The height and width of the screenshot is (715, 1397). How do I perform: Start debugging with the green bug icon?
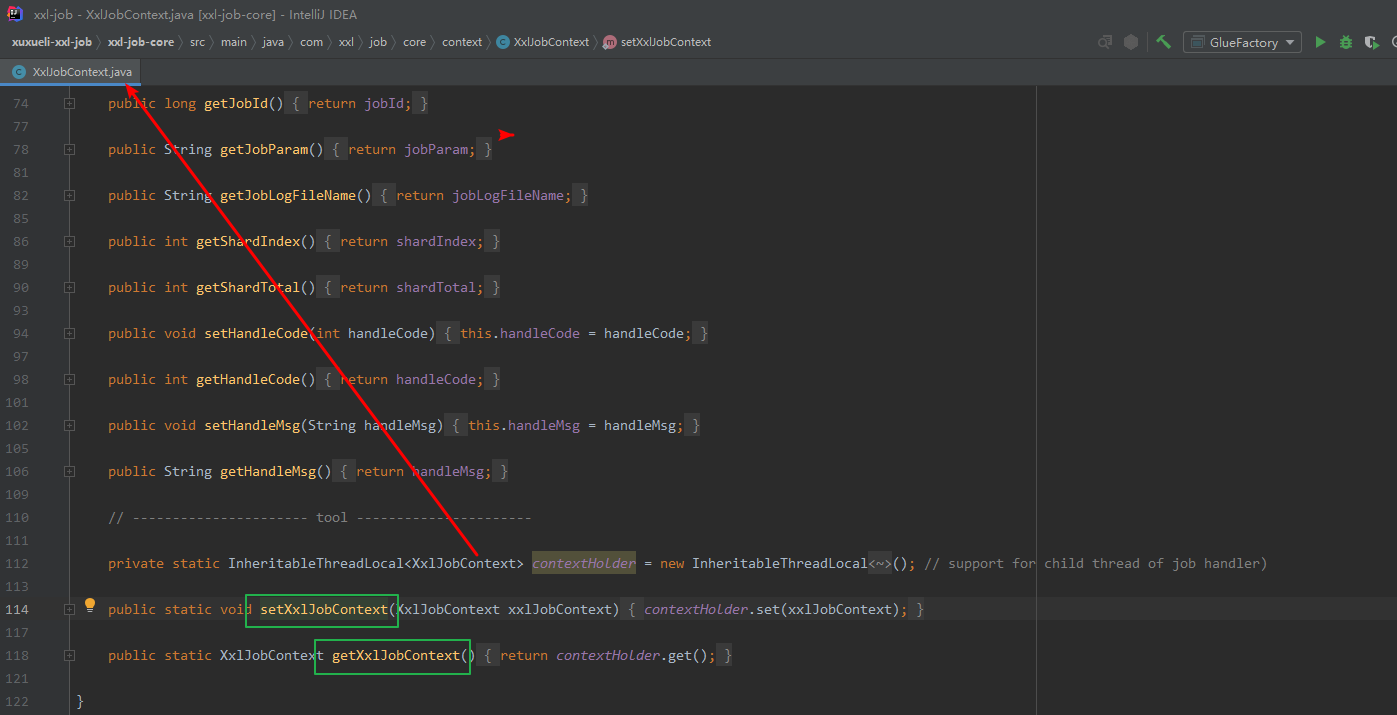[1346, 42]
